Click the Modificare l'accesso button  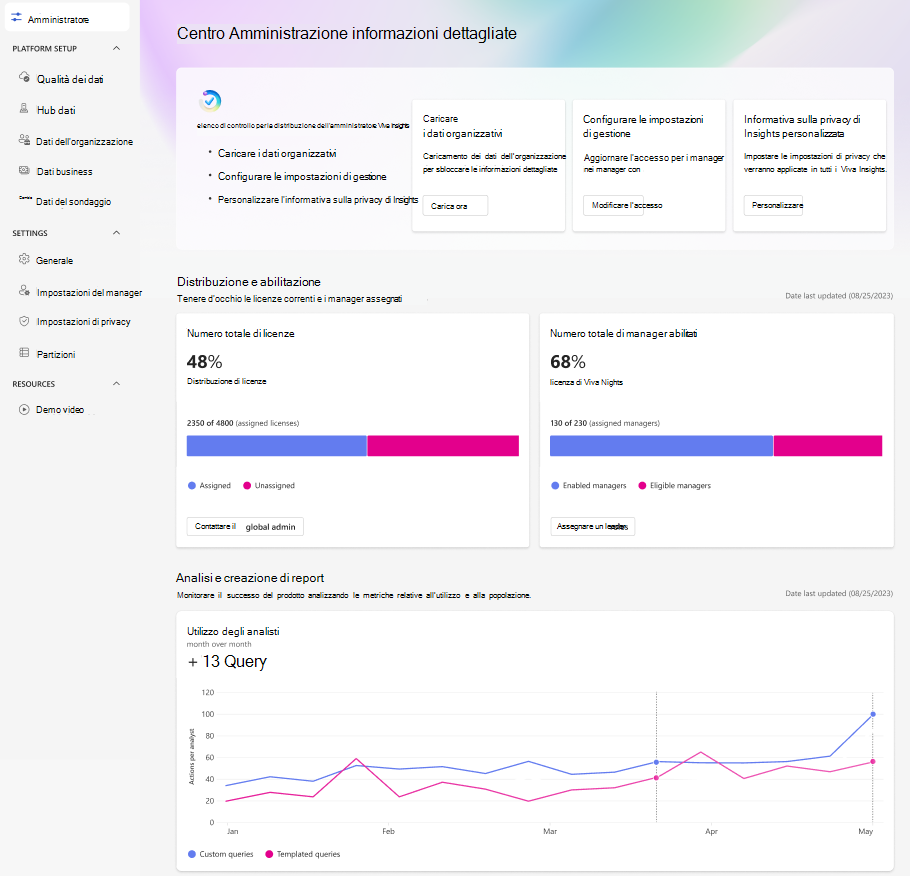tap(613, 206)
